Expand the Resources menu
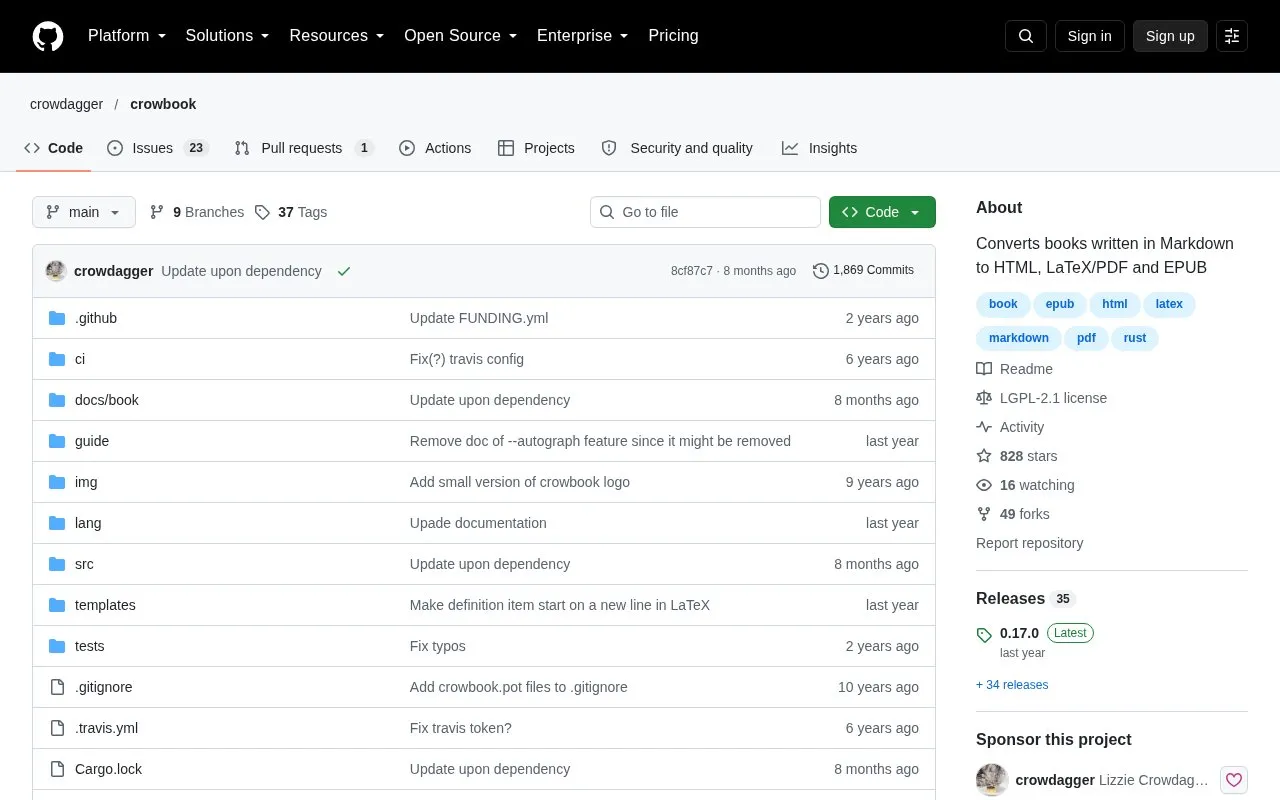1280x800 pixels. tap(337, 36)
